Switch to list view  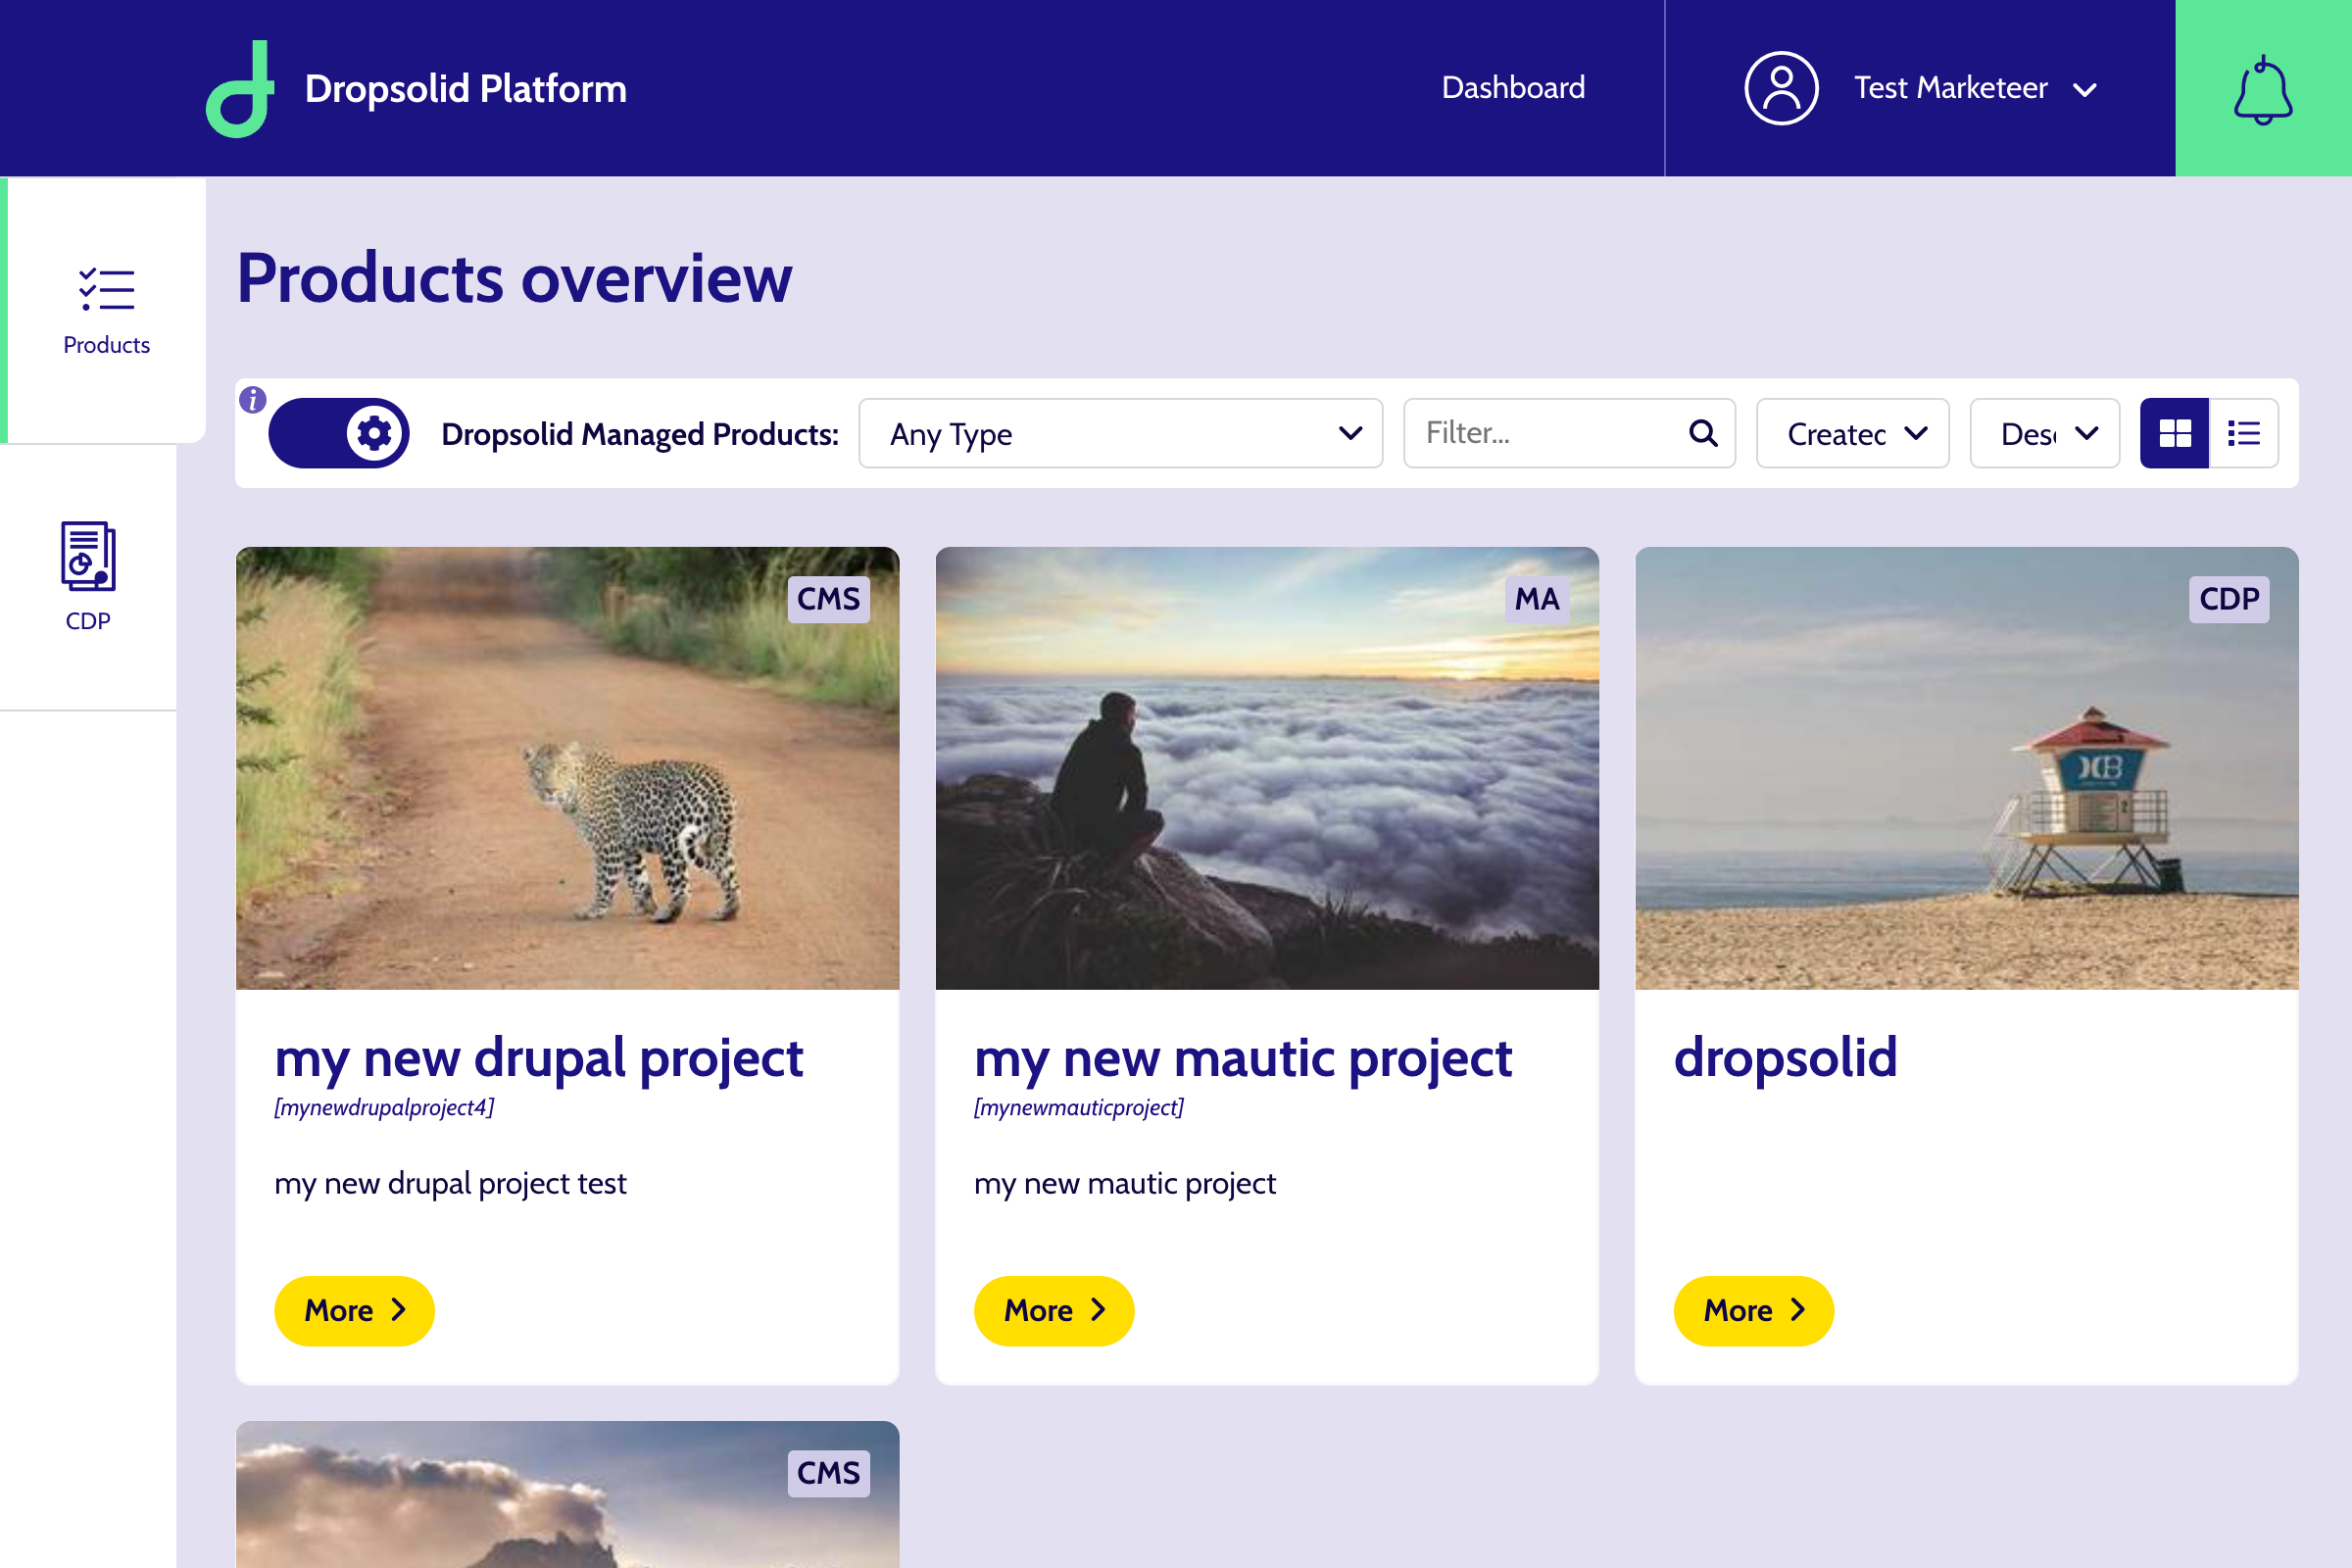pos(2244,433)
